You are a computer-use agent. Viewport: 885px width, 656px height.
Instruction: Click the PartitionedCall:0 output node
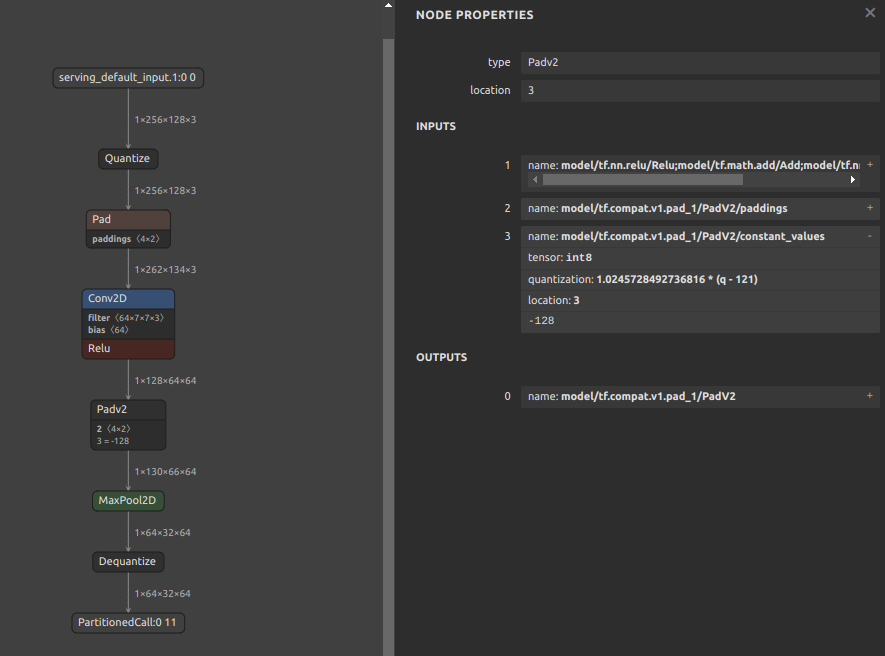[128, 623]
